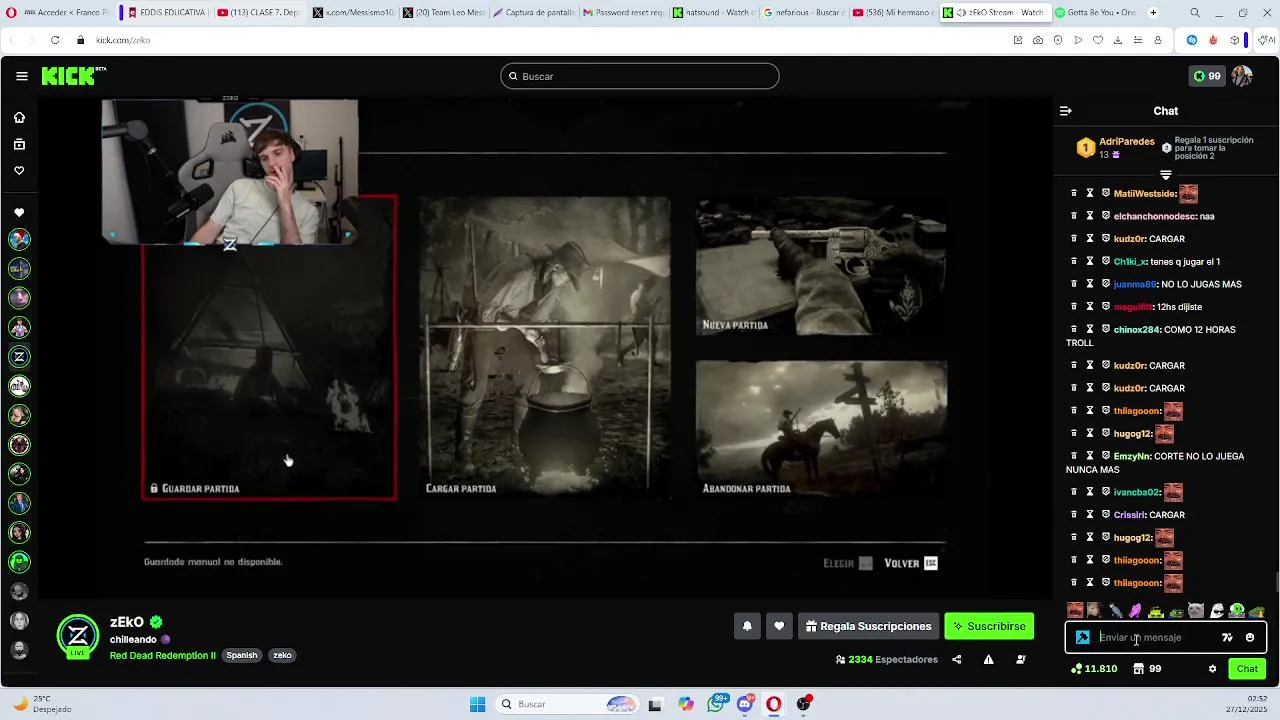Open the Browse icon in Kick sidebar
This screenshot has width=1280, height=720.
(x=19, y=145)
